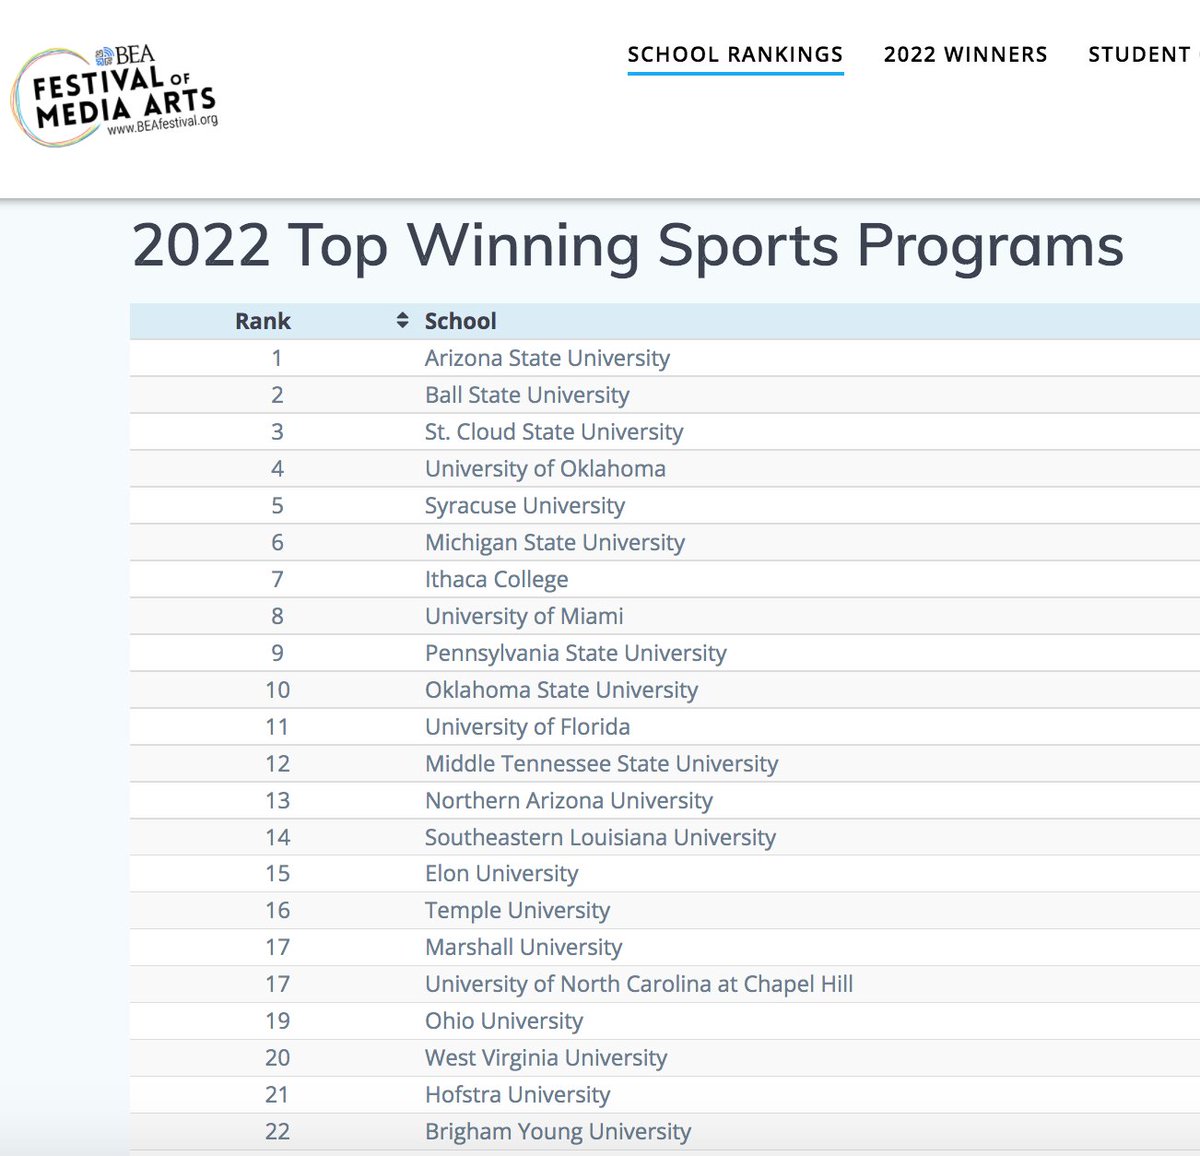Click rank number 10 cell
This screenshot has height=1156, width=1200.
click(x=277, y=690)
